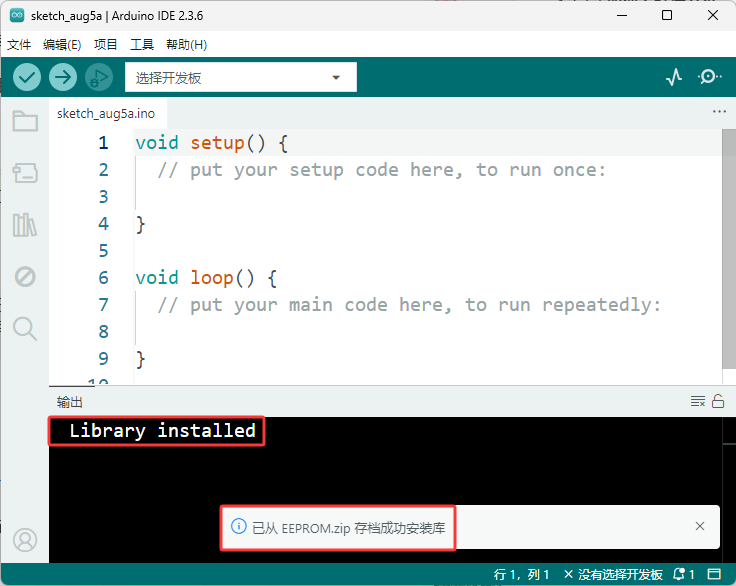Click the Arduino IDE title bar logo
This screenshot has height=586, width=736.
pos(17,15)
